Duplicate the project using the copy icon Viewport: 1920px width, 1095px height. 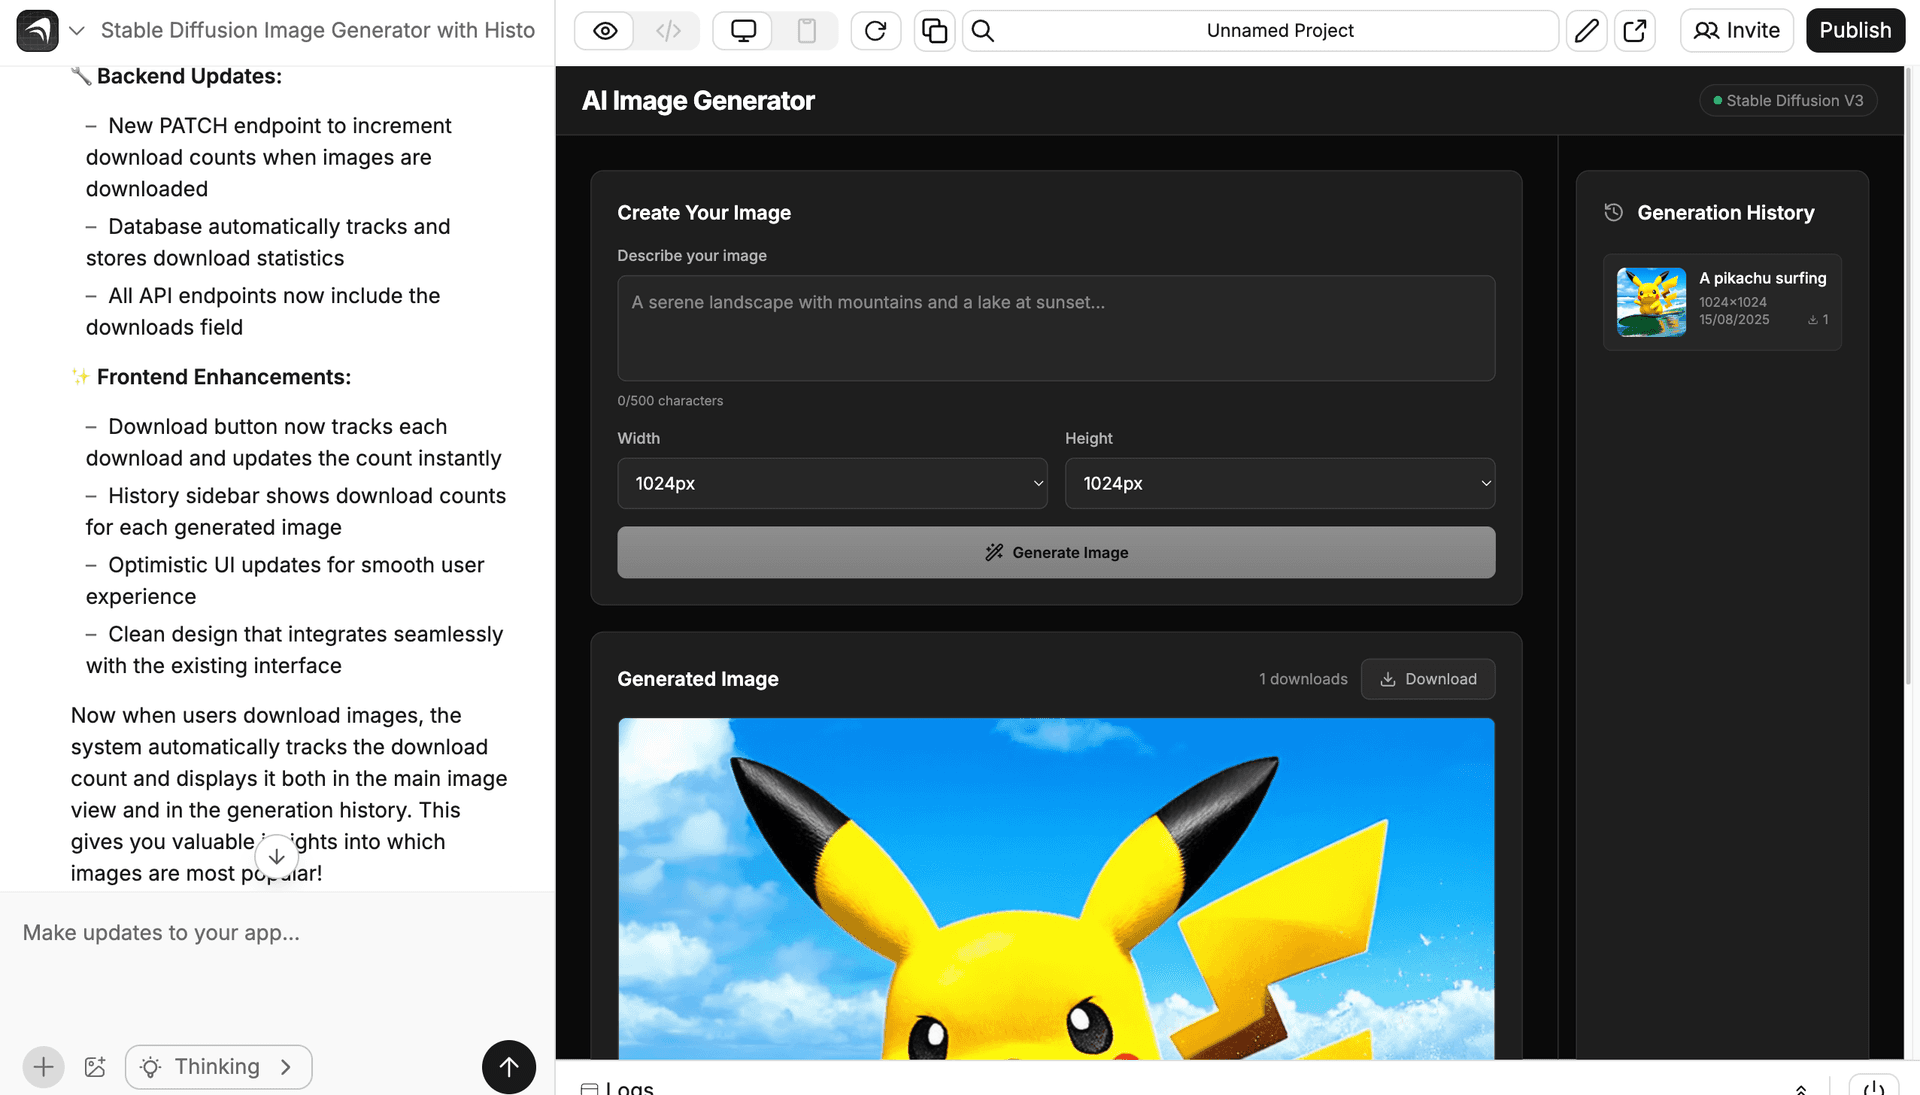[934, 30]
